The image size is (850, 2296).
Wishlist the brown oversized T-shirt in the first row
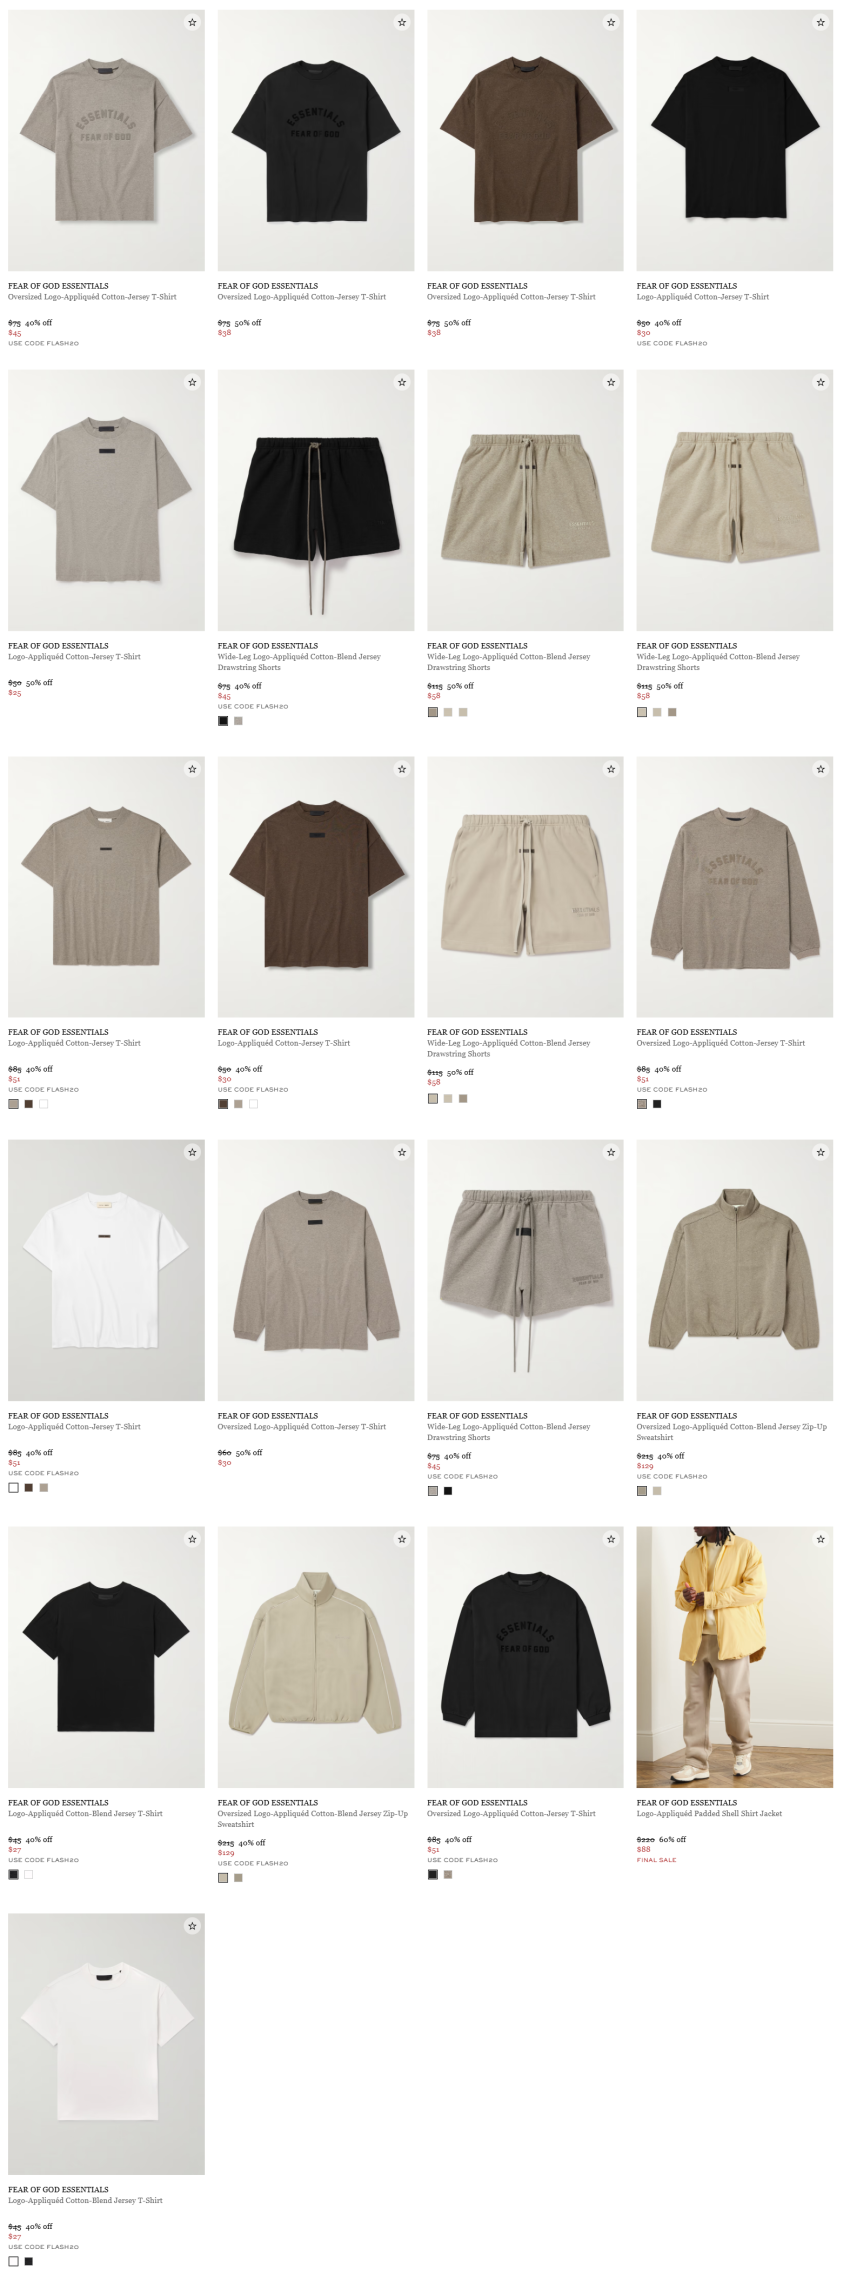click(x=611, y=22)
